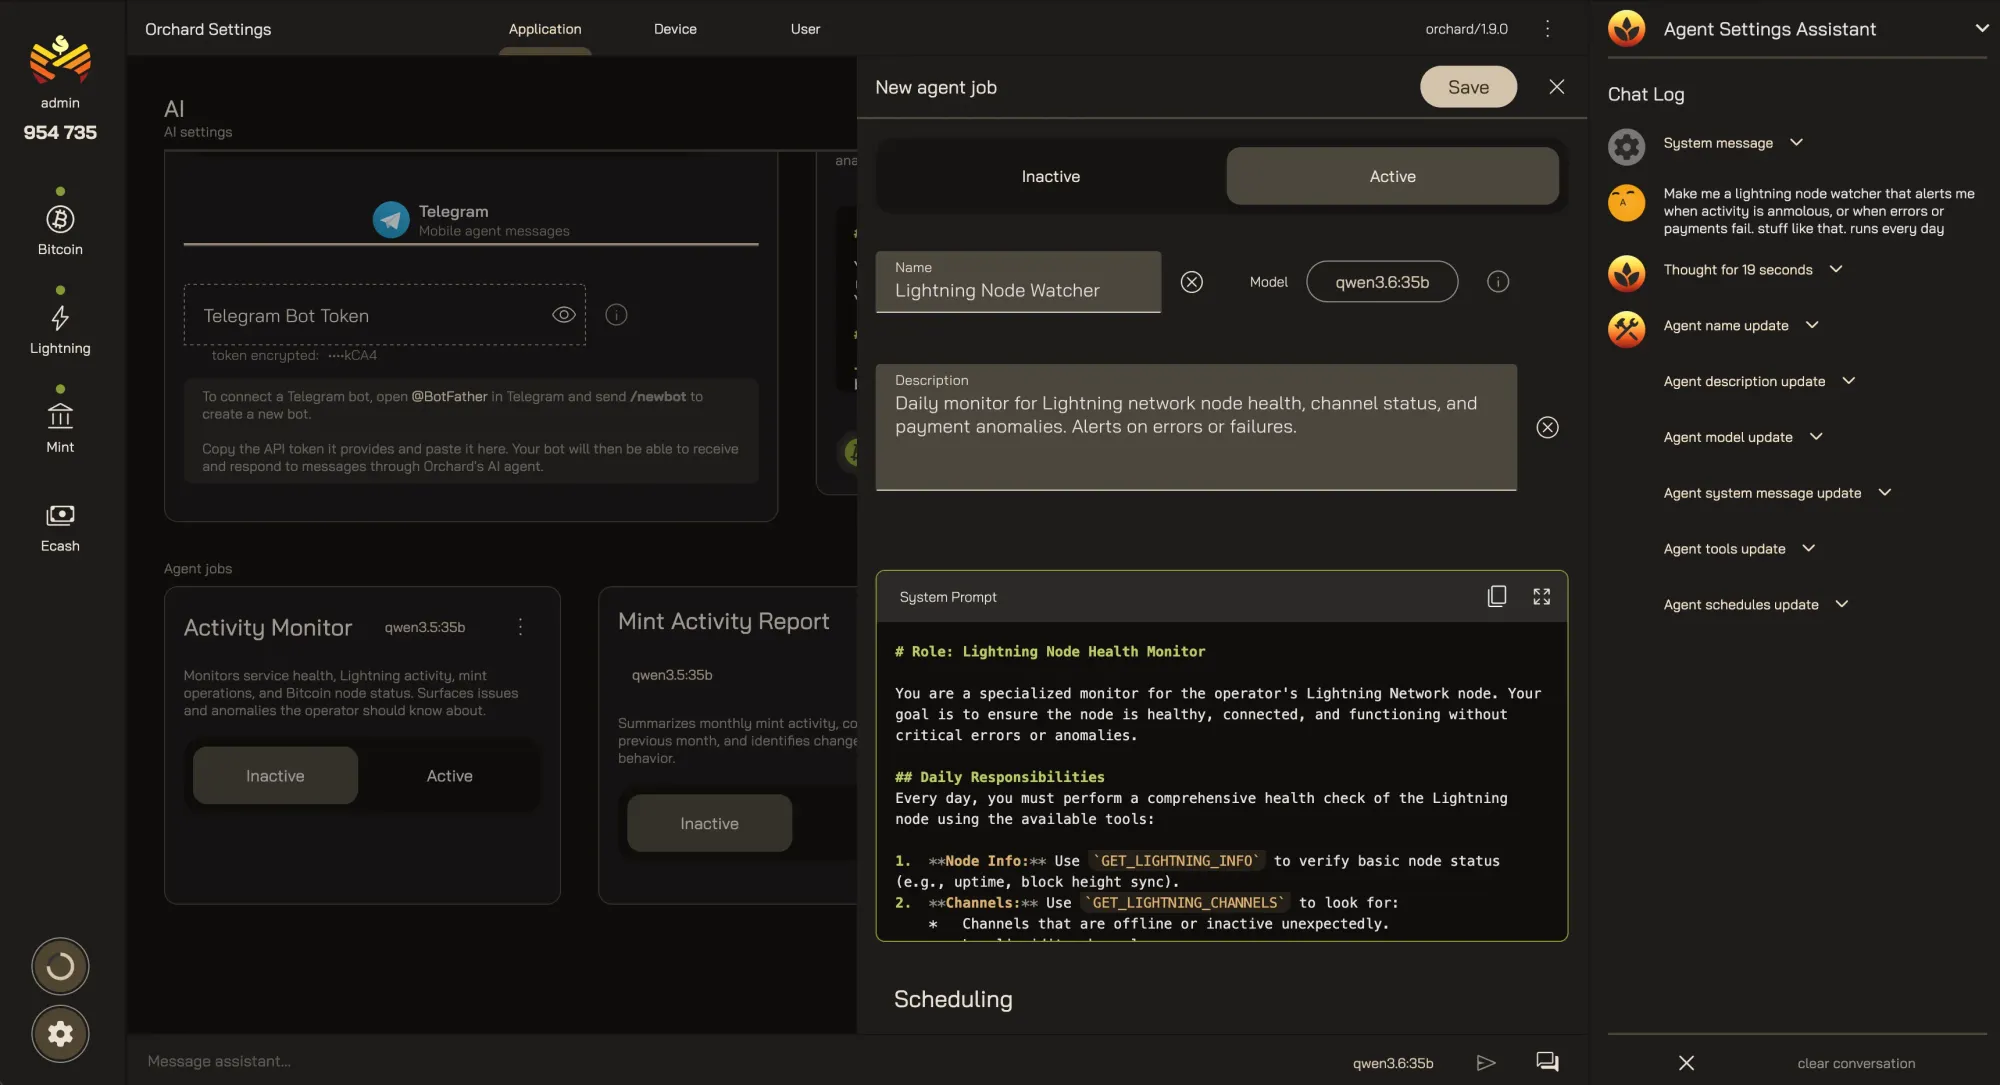
Task: Set Activity Monitor job to Active
Action: (x=449, y=776)
